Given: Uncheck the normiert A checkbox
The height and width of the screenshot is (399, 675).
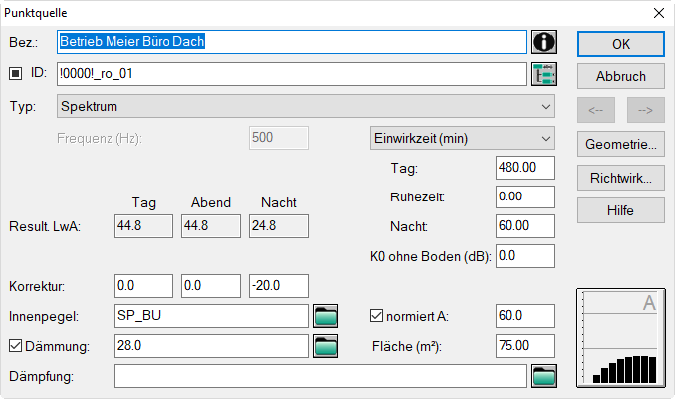Looking at the screenshot, I should 376,316.
